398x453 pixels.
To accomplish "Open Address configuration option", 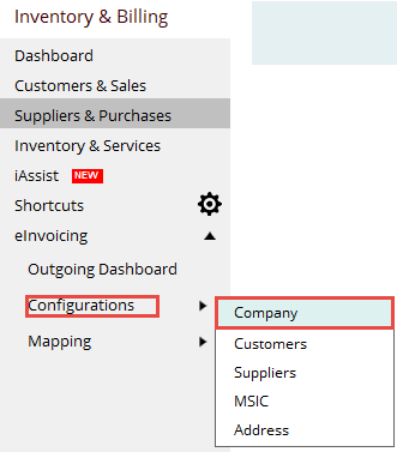I will coord(262,430).
